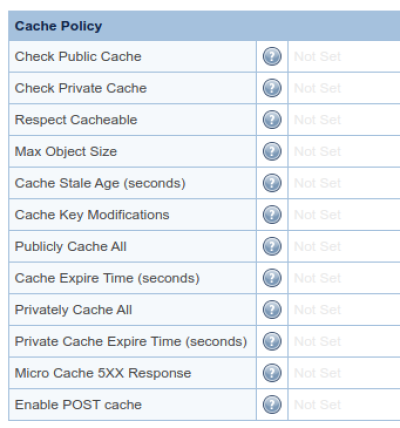Click the Privately Cache All help icon
Image resolution: width=400 pixels, height=428 pixels.
272,310
